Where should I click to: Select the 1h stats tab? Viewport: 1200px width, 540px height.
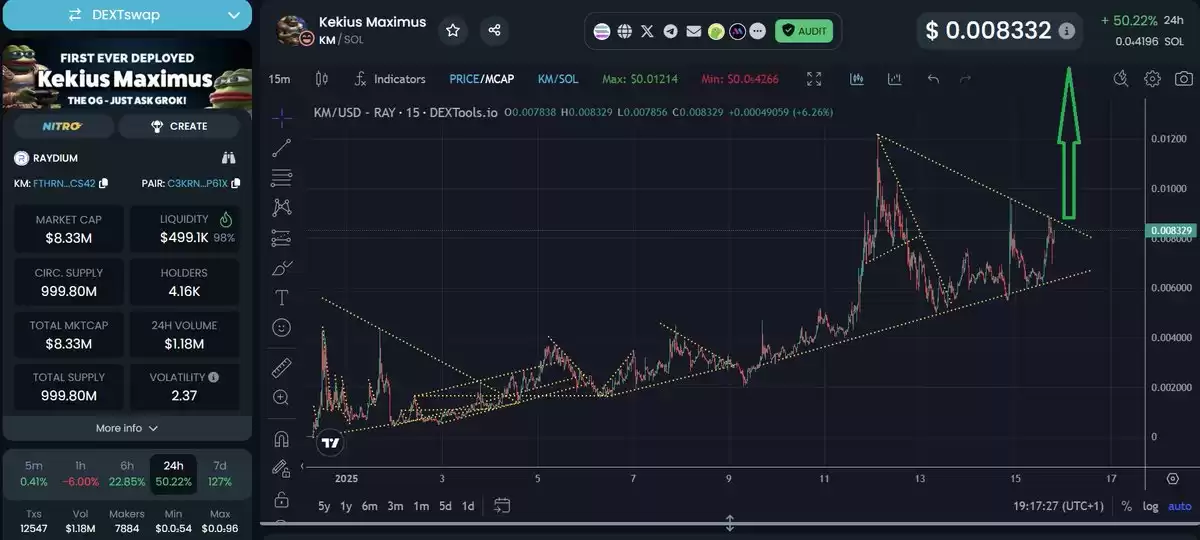click(80, 473)
